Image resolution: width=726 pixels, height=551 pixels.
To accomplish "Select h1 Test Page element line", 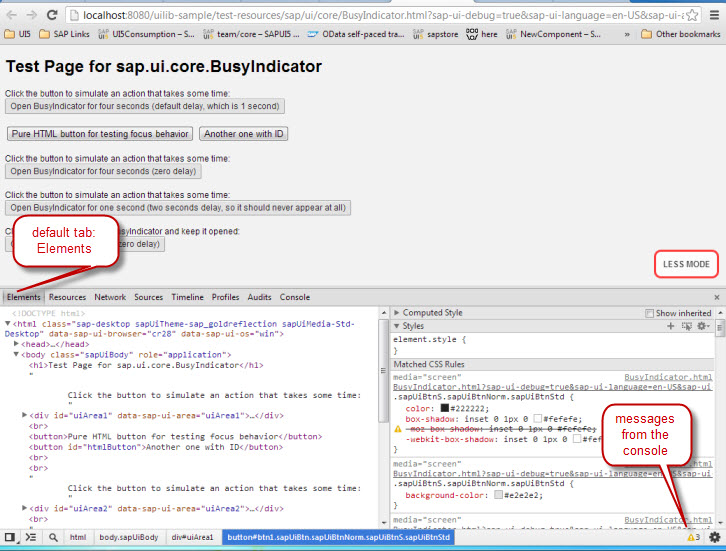I will click(146, 365).
